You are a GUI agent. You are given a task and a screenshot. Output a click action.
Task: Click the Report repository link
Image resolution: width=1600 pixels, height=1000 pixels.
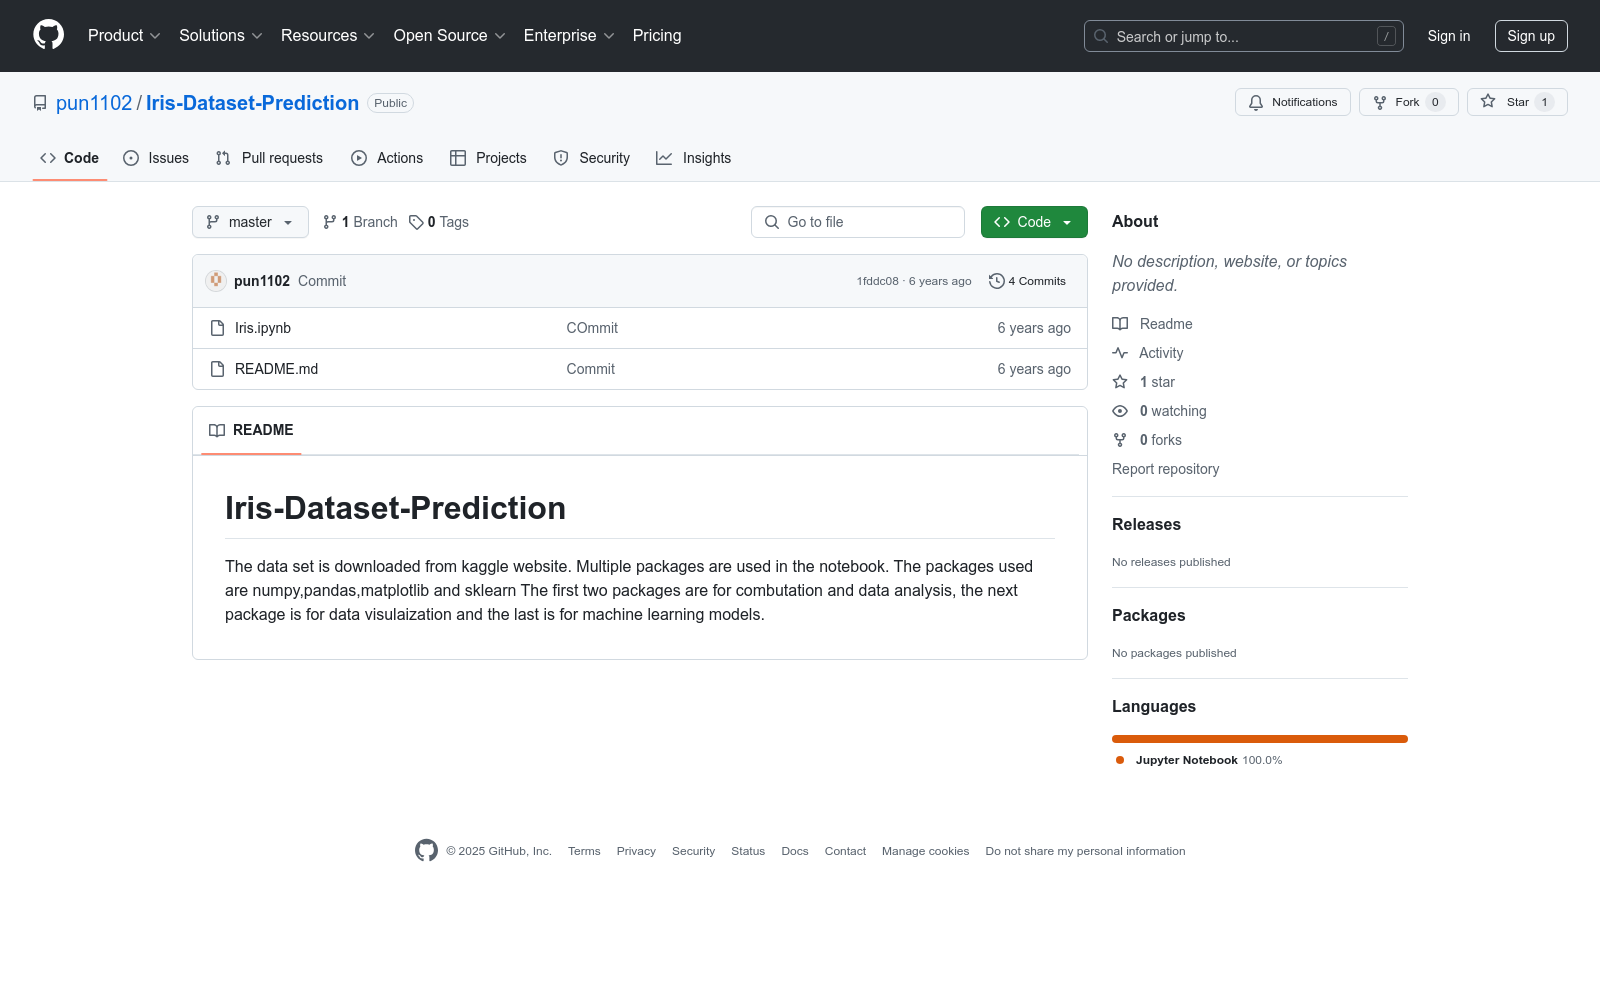[x=1165, y=469]
